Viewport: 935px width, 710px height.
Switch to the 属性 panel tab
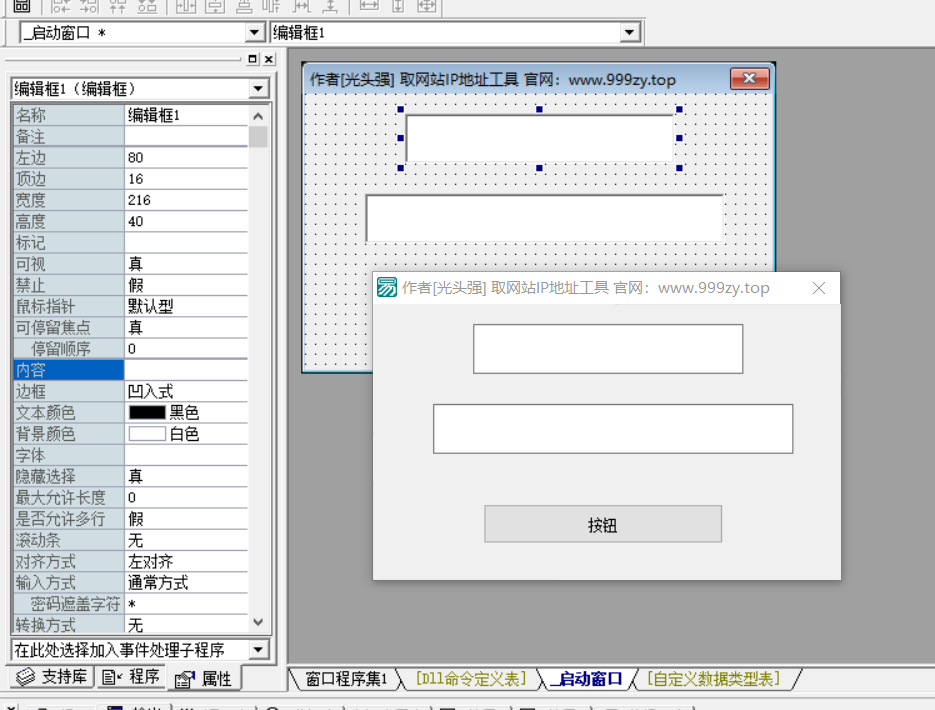[x=203, y=678]
